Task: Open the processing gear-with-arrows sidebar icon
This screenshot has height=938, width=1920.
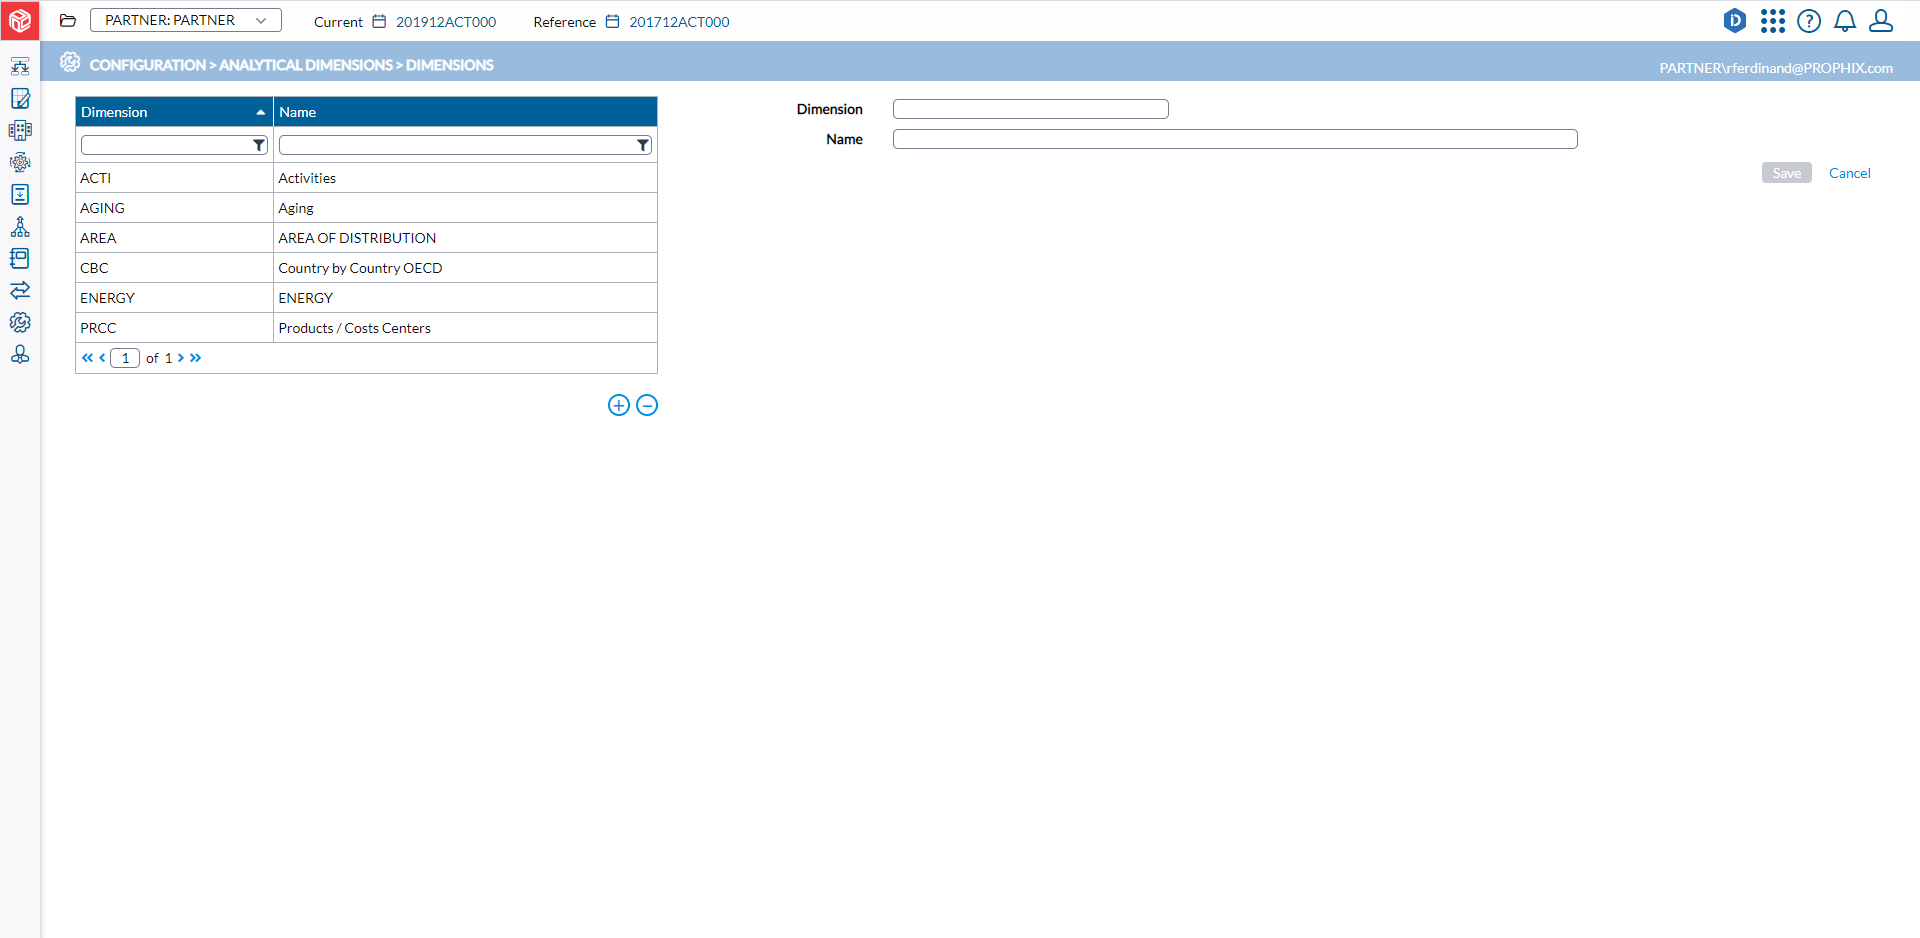Action: [x=20, y=162]
